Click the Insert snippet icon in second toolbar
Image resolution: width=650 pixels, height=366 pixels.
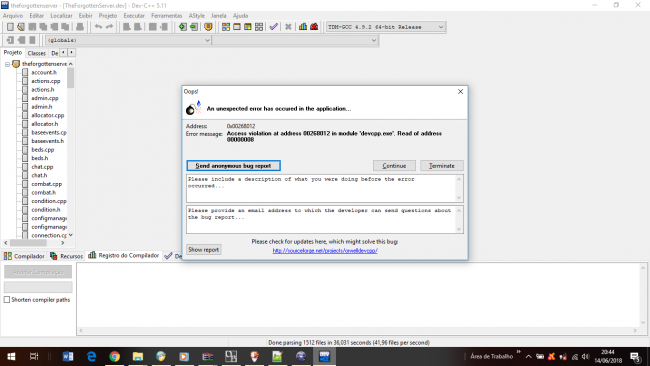pos(10,40)
